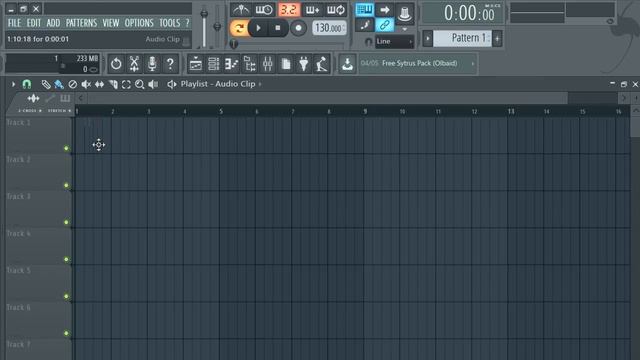
Task: Toggle pattern/song mode button
Action: point(239,28)
